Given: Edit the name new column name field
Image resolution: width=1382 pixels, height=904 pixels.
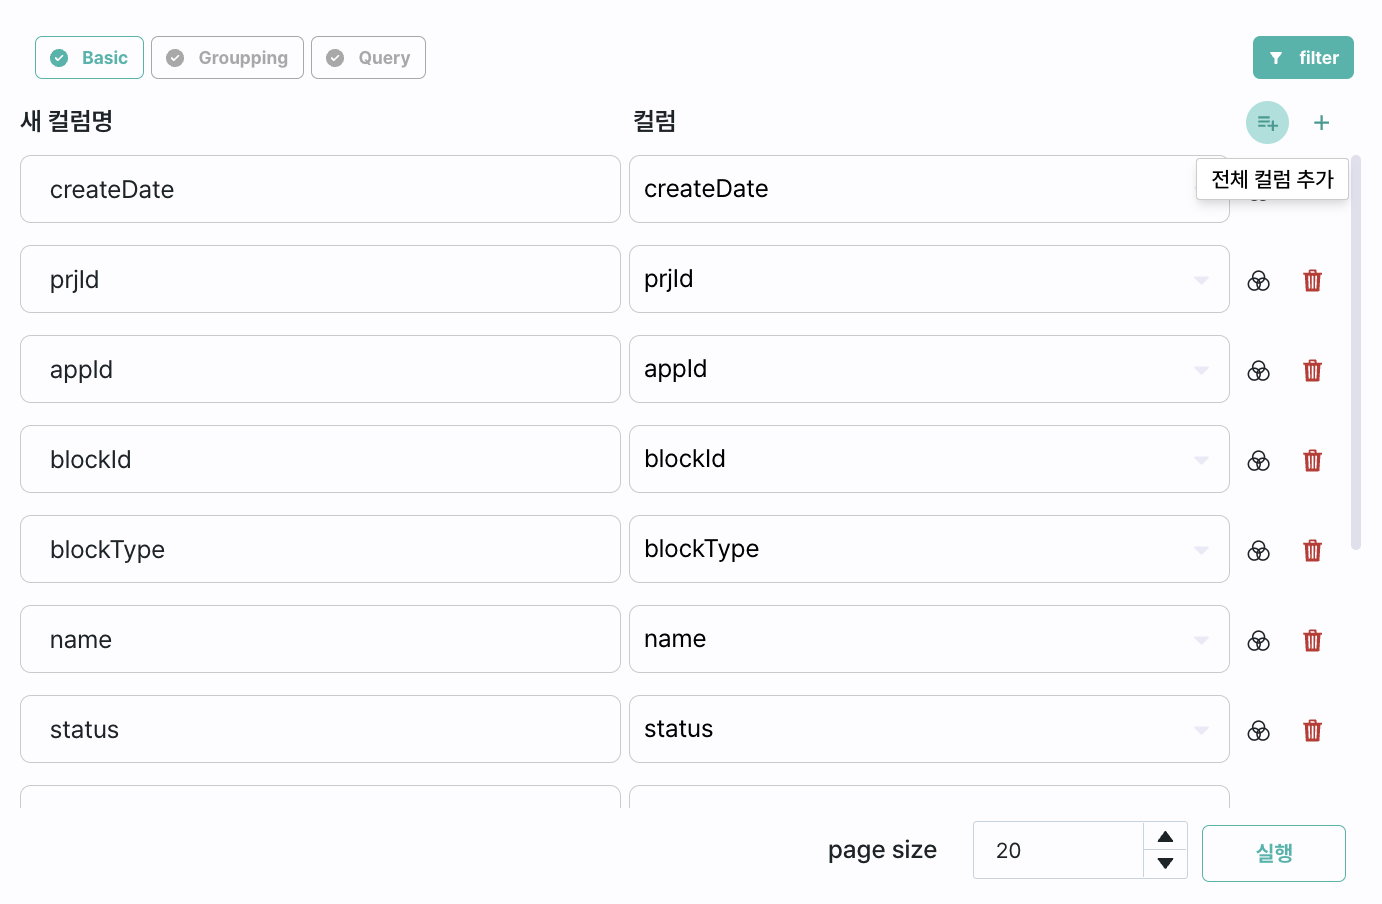Looking at the screenshot, I should 320,639.
